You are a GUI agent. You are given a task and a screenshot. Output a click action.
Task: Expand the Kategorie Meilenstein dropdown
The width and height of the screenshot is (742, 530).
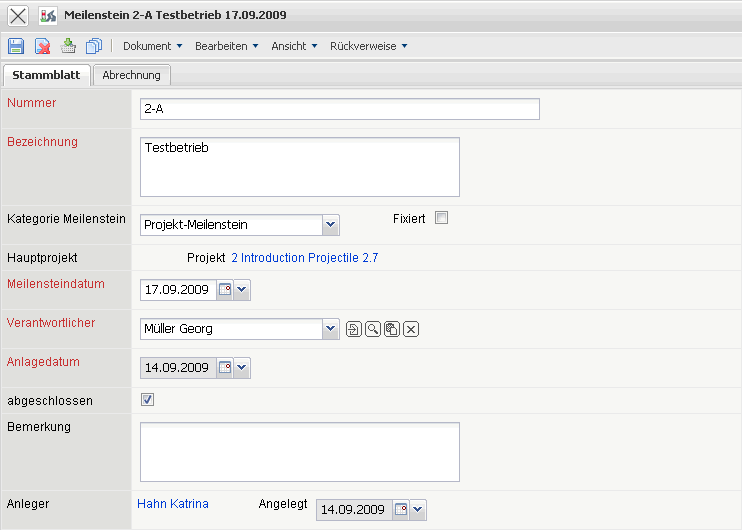tap(331, 225)
